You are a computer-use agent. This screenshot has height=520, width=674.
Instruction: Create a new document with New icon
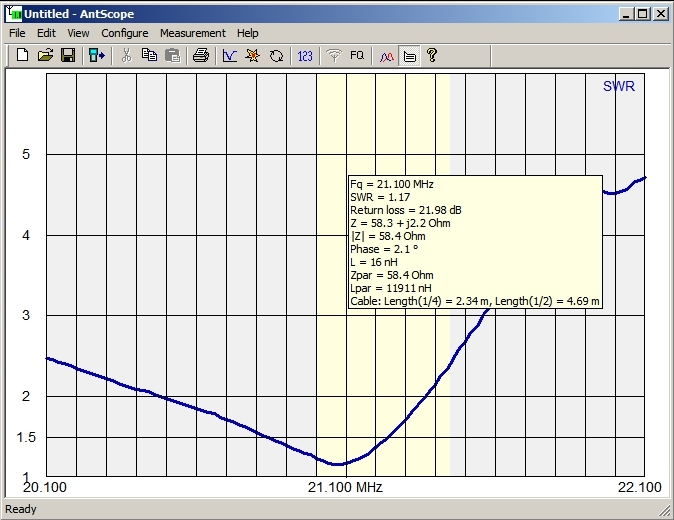click(x=22, y=55)
